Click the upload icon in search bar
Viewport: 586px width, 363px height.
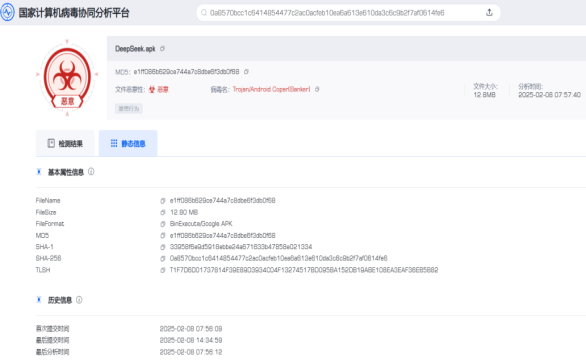click(x=489, y=12)
